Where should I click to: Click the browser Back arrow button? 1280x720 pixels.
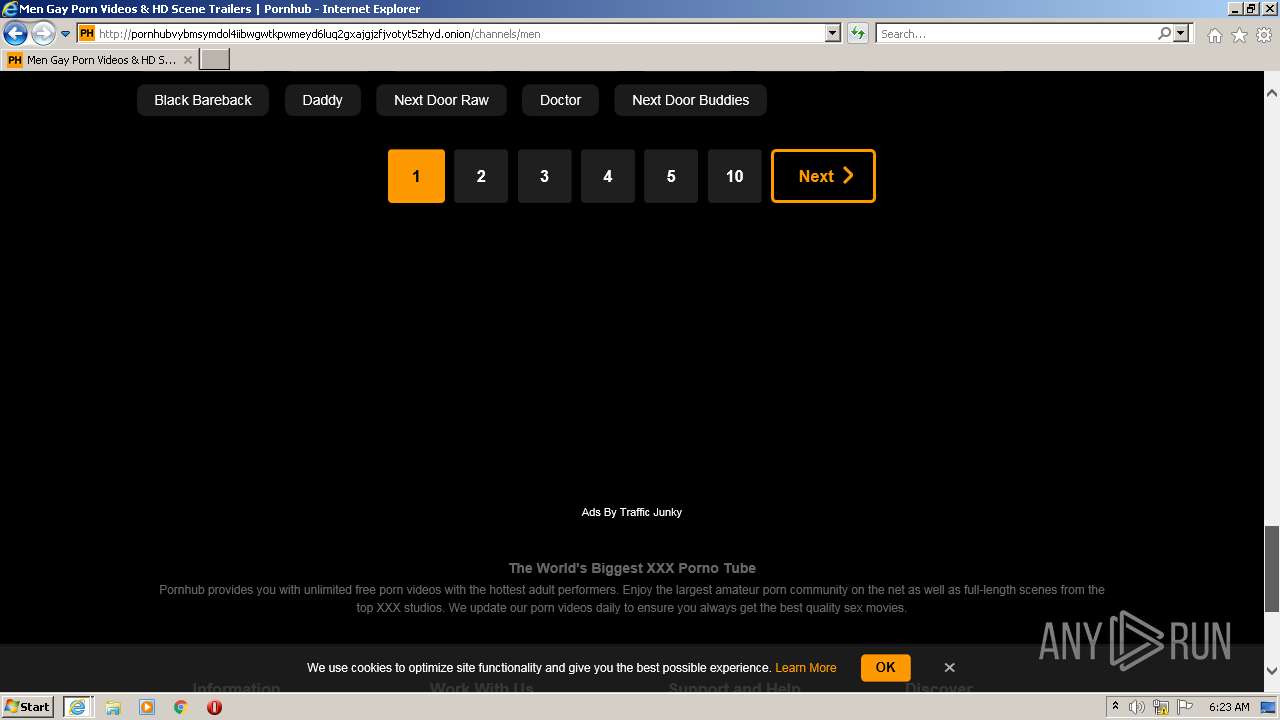(15, 34)
